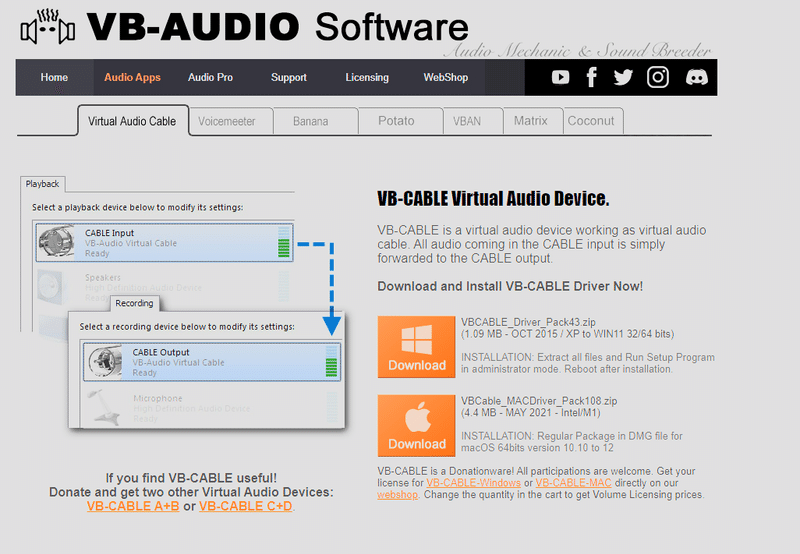Viewport: 800px width, 554px height.
Task: Switch to the Potato tab
Action: click(x=396, y=121)
